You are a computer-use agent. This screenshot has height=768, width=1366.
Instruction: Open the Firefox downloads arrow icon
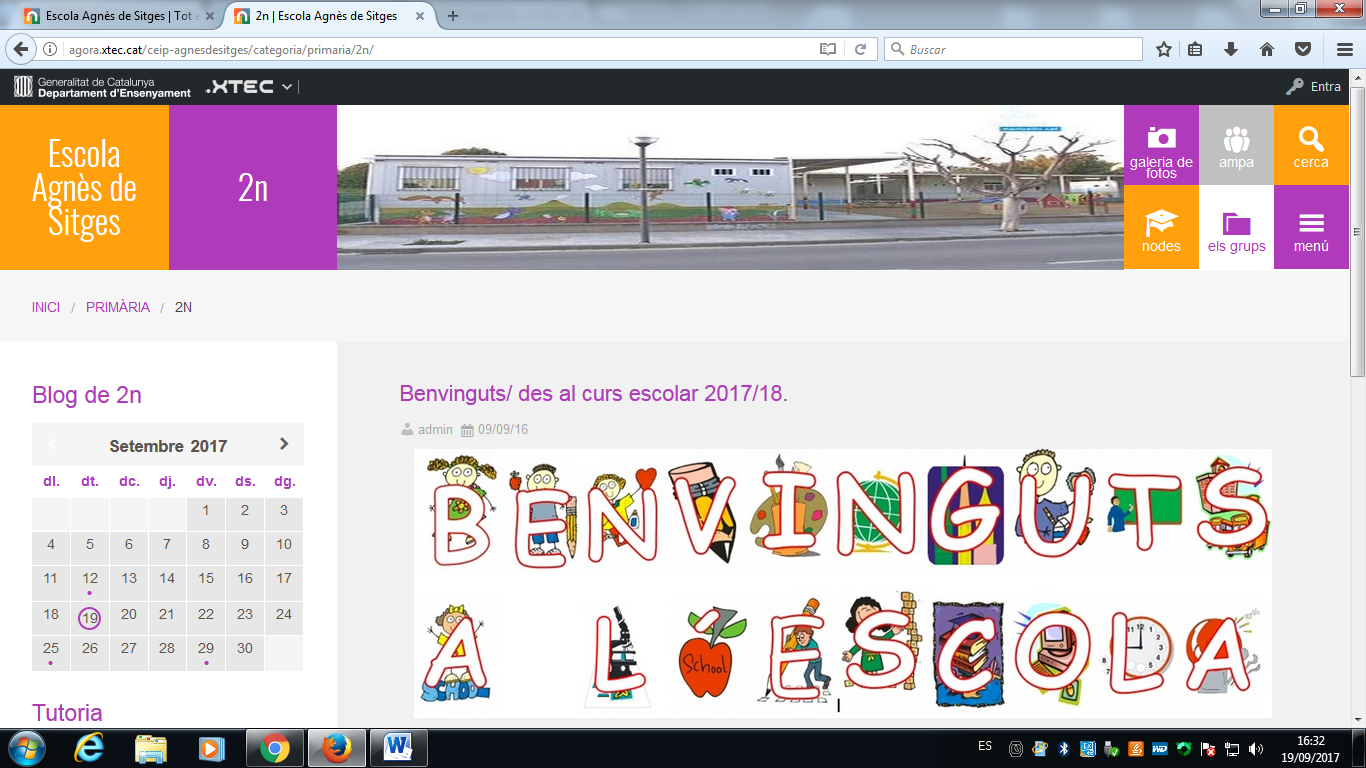click(1231, 49)
